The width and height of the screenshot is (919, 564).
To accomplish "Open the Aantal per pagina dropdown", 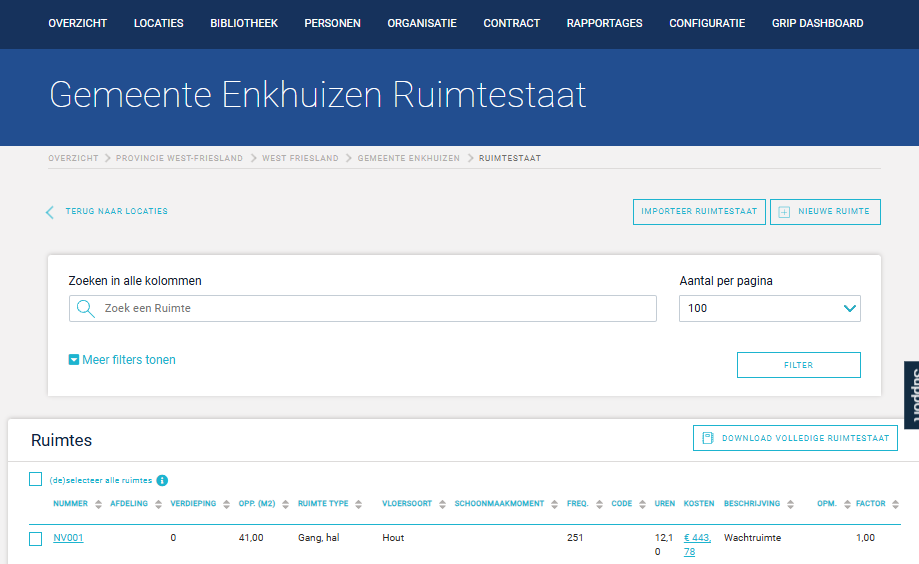I will pyautogui.click(x=770, y=308).
